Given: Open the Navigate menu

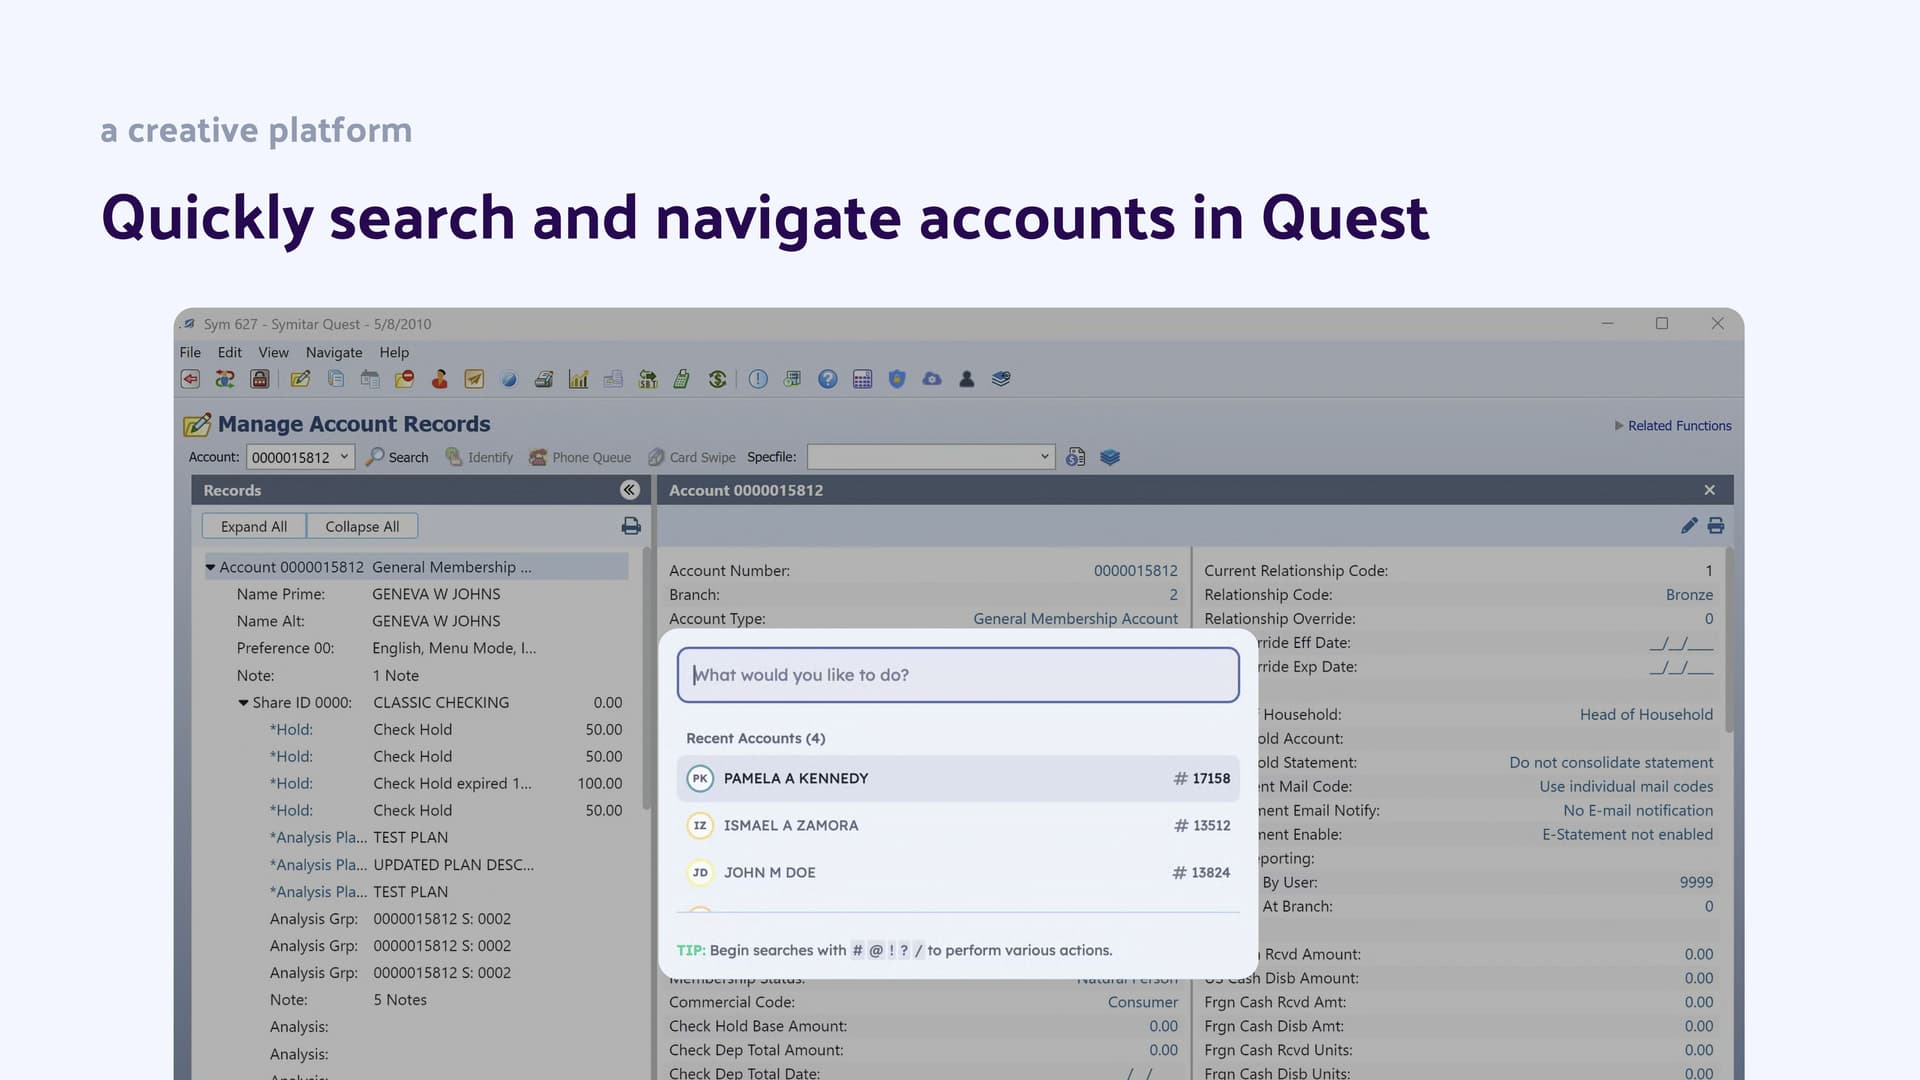Looking at the screenshot, I should pos(334,352).
